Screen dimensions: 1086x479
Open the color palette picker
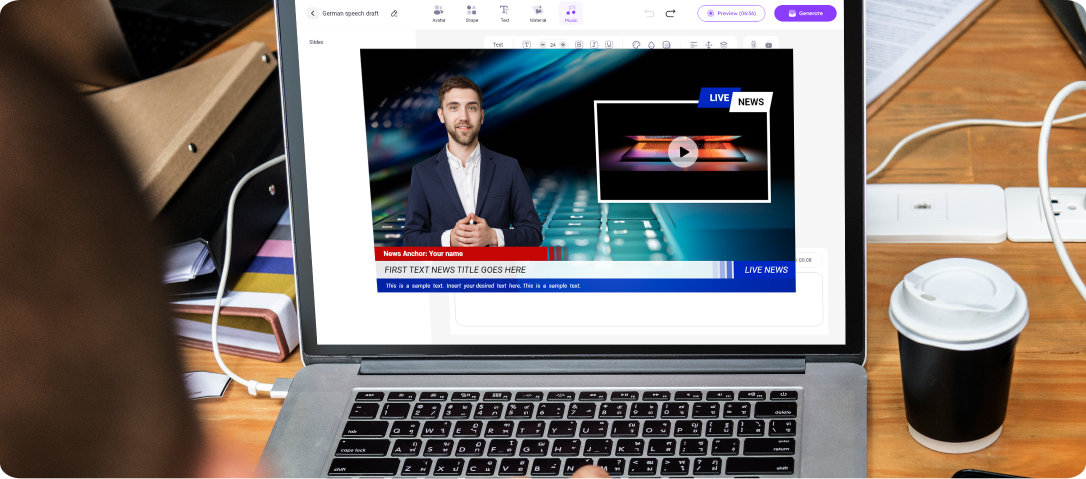click(x=636, y=45)
